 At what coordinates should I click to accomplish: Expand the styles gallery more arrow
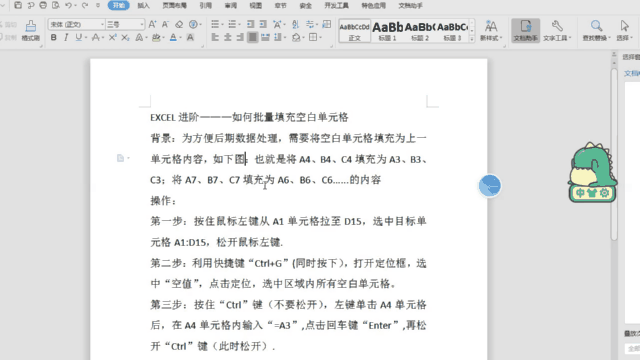tap(472, 39)
